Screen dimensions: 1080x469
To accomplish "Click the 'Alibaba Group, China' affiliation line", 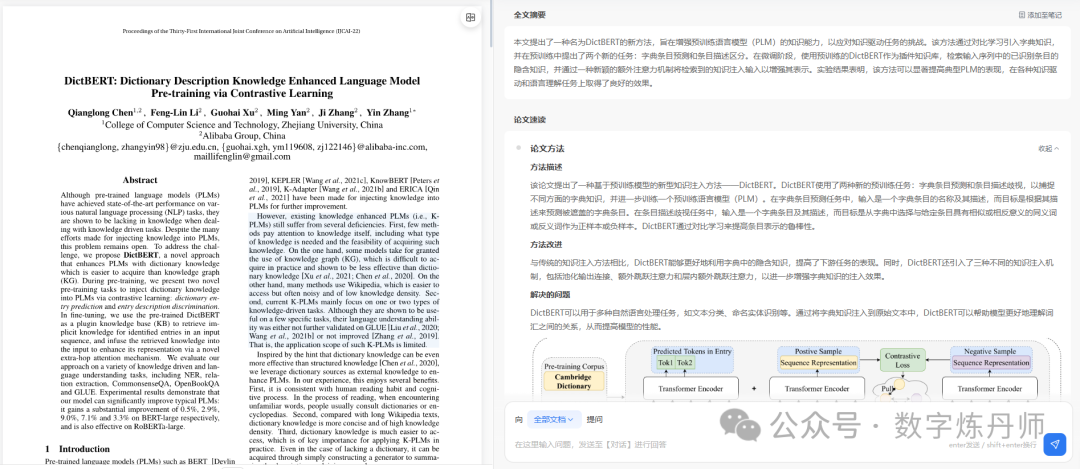I will [x=242, y=136].
